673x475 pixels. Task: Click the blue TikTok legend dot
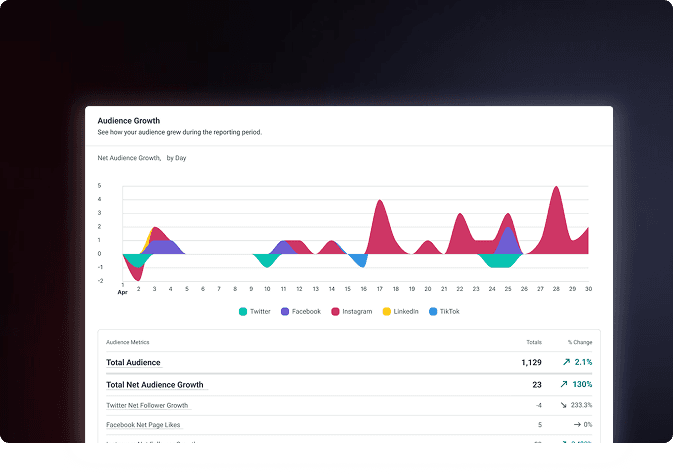pyautogui.click(x=433, y=312)
